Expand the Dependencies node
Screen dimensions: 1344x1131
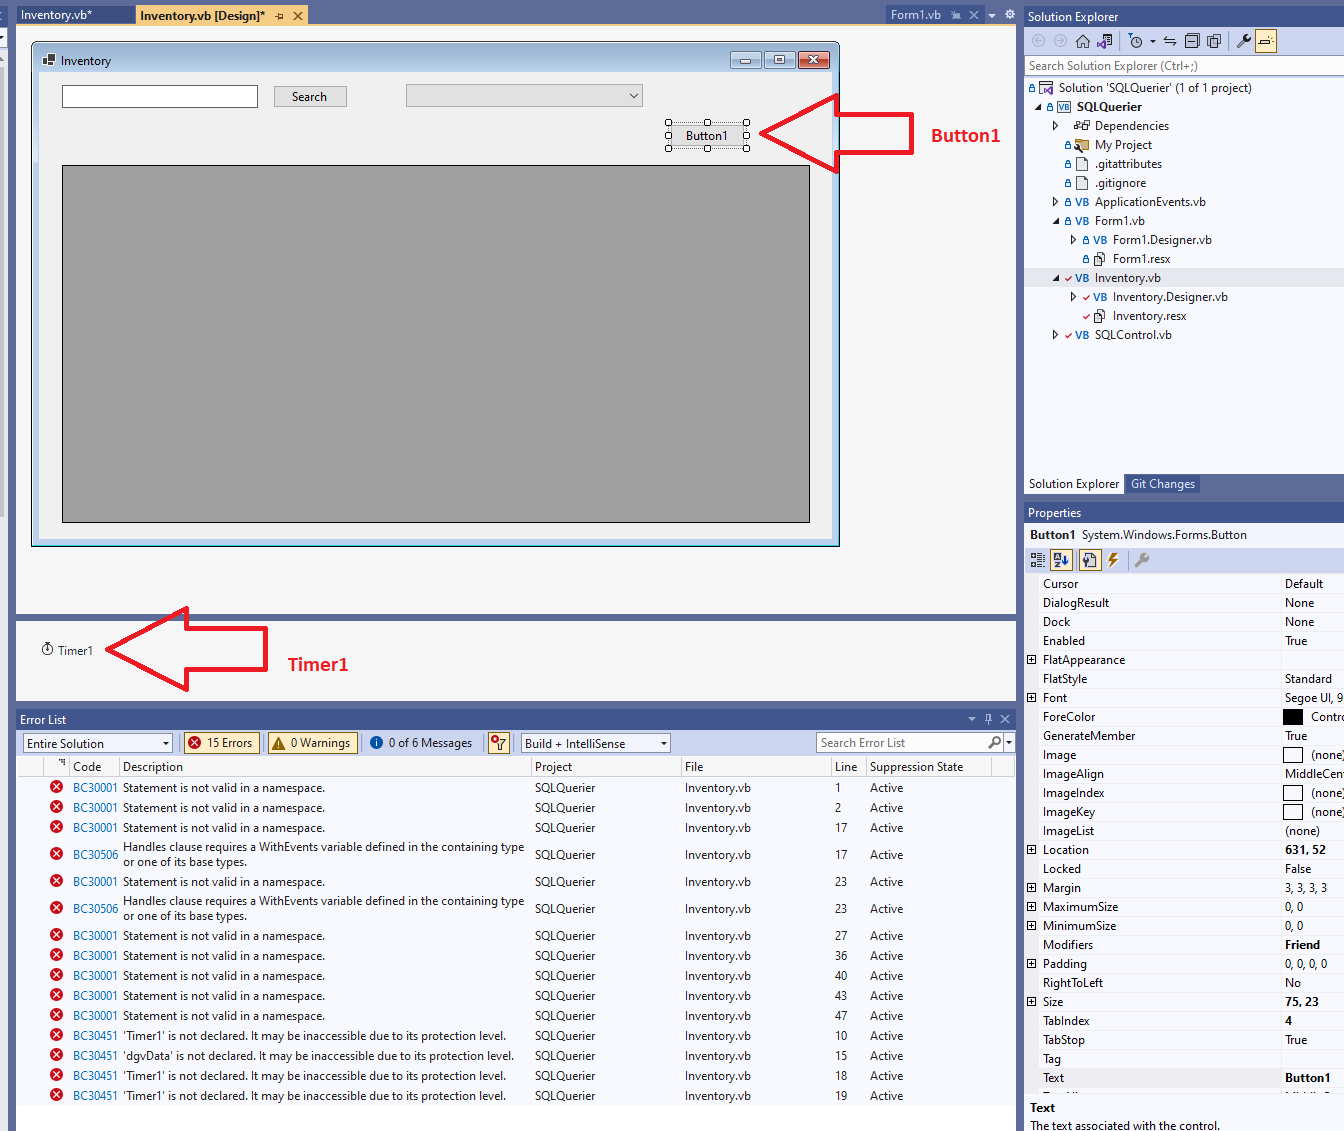tap(1055, 126)
